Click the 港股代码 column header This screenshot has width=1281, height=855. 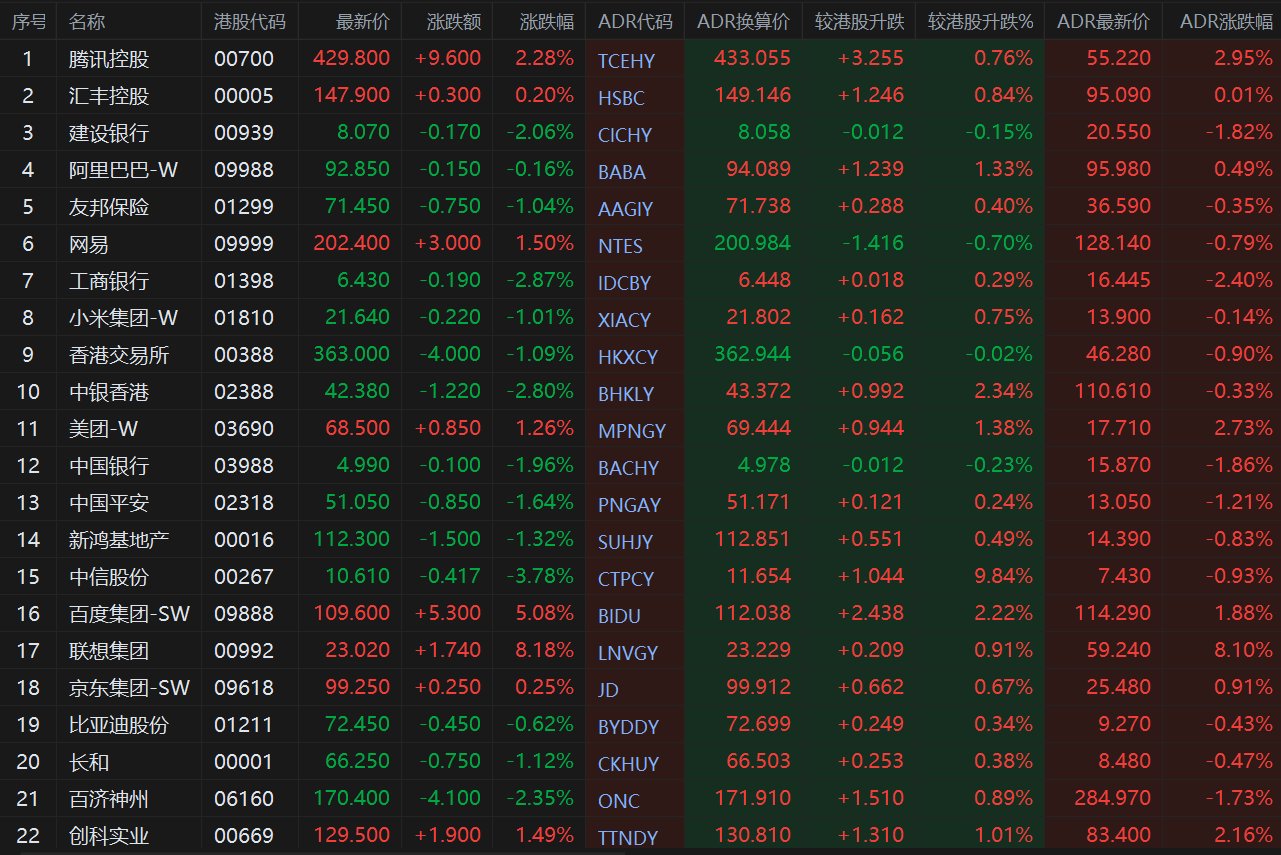(x=249, y=21)
